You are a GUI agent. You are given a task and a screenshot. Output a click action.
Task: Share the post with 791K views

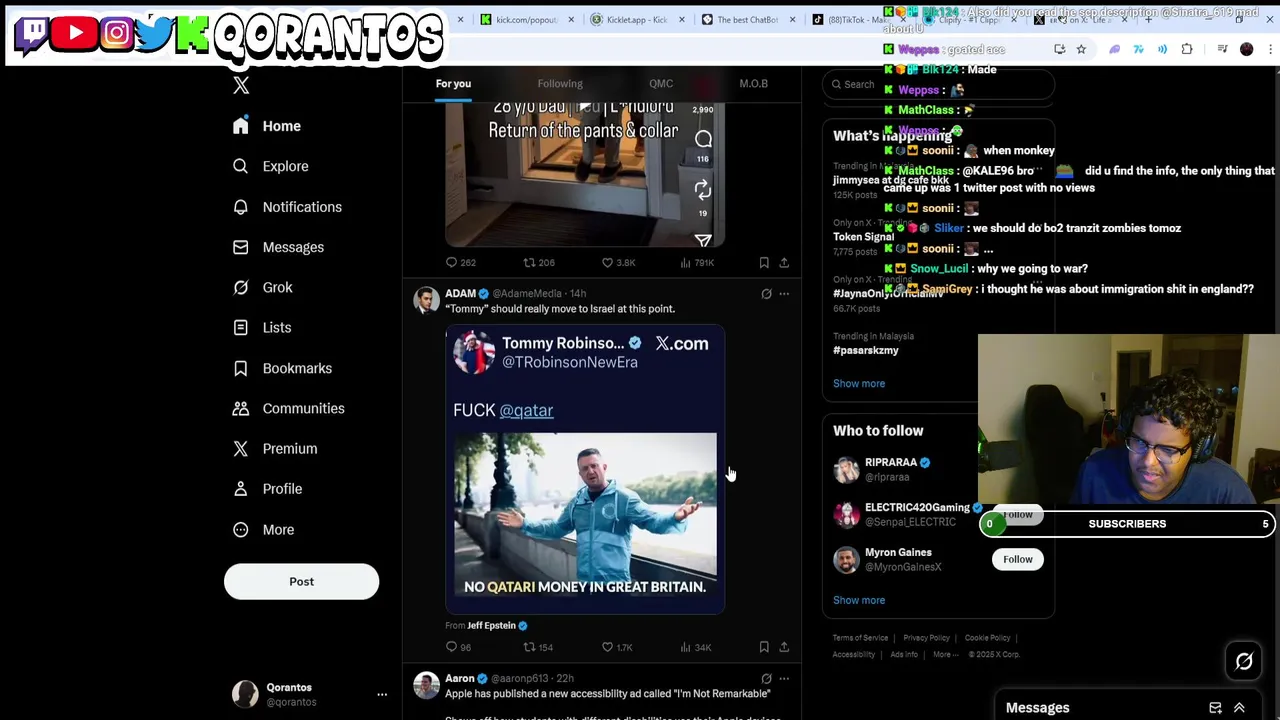tap(784, 262)
